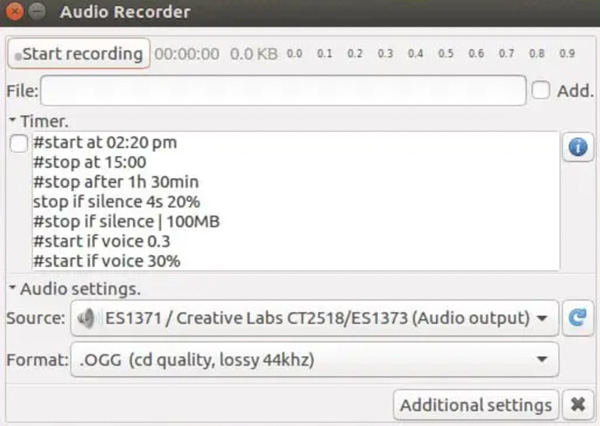
Task: Open Additional settings
Action: tap(475, 405)
